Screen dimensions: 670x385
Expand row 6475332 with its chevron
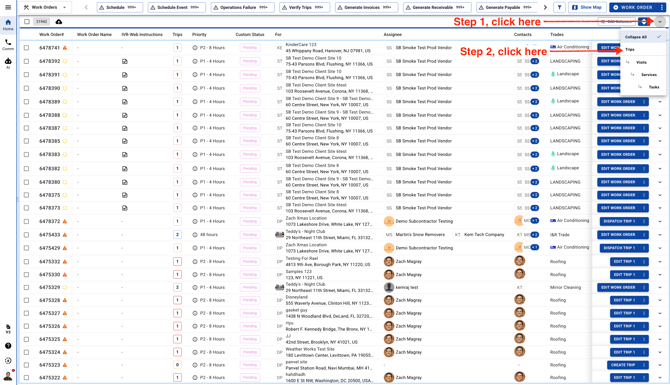(x=660, y=262)
